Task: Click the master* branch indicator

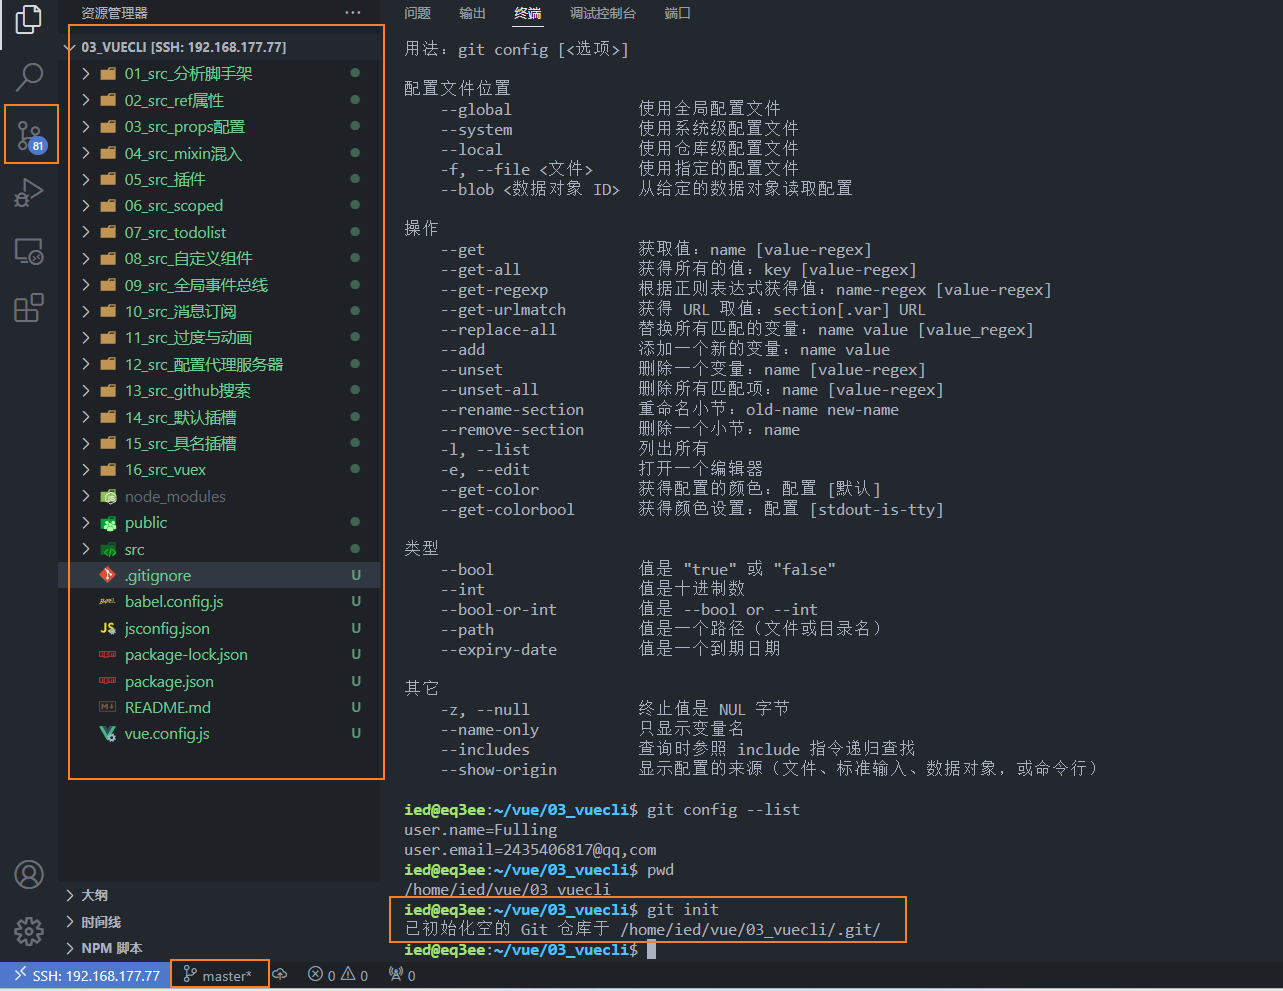Action: coord(218,975)
